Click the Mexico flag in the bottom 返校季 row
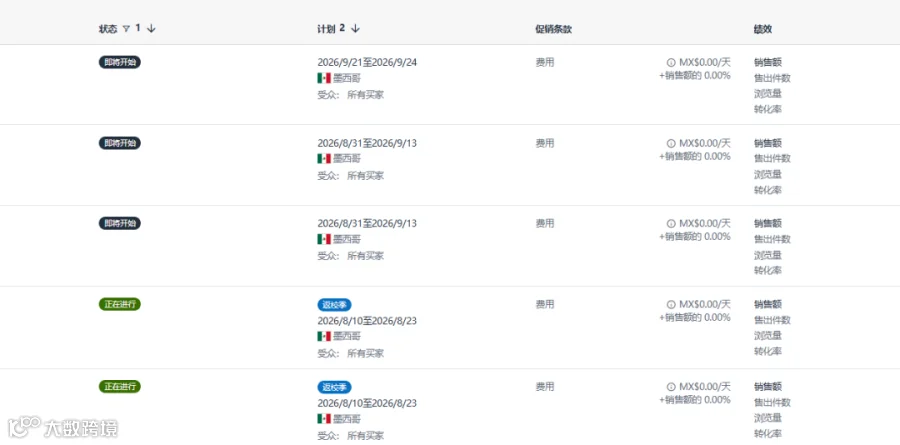 click(324, 419)
